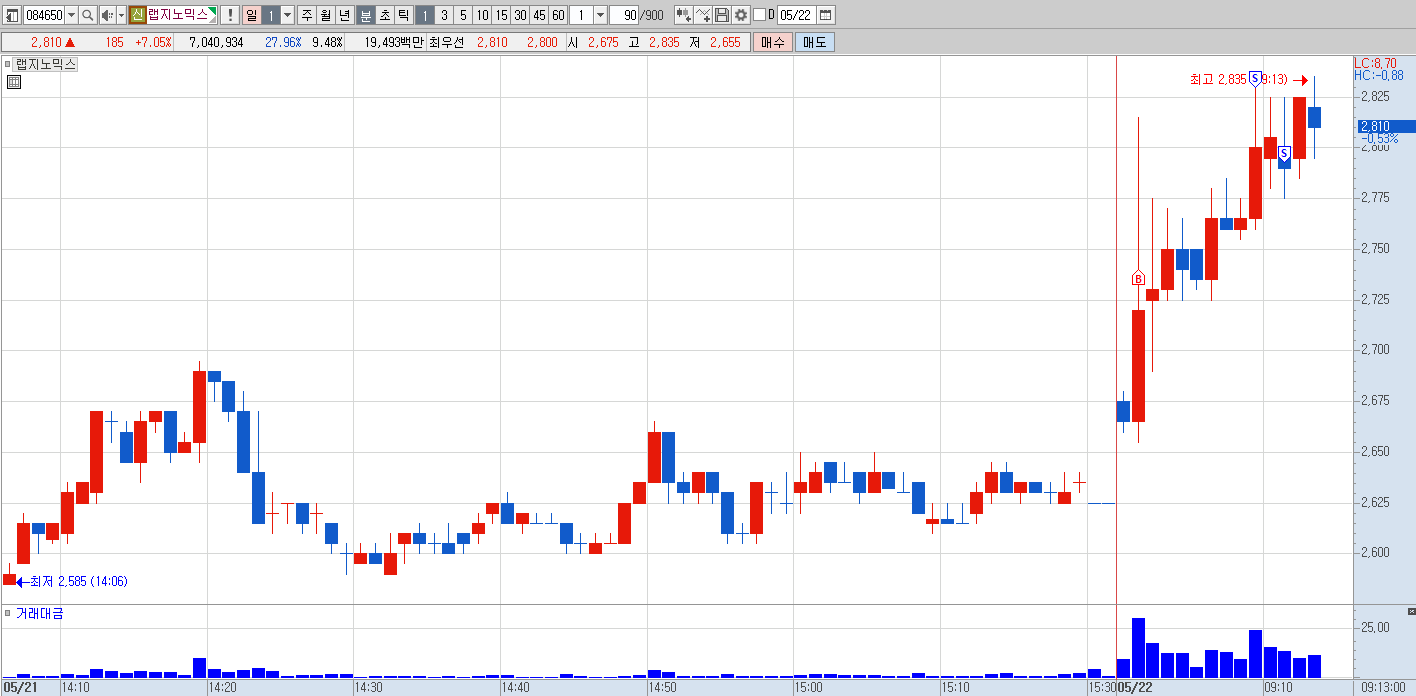Viewport: 1416px width, 696px height.
Task: Select the 분 (minute) chart period toggle
Action: [x=366, y=15]
